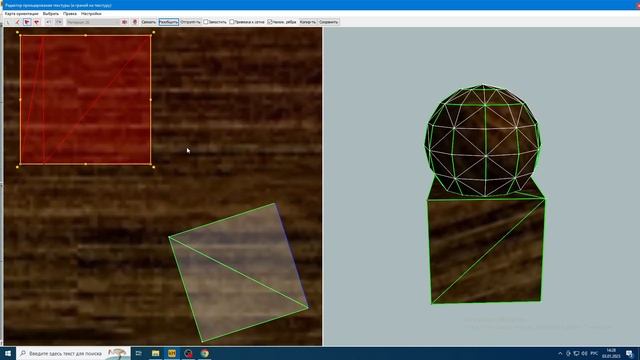Screen dimensions: 640x360
Task: Click the Отстроить button
Action: [190, 22]
